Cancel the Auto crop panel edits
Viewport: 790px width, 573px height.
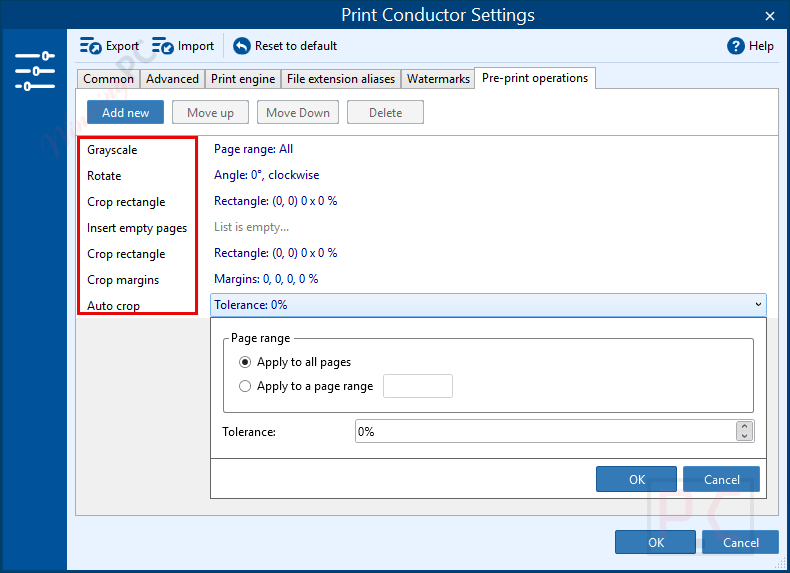(721, 479)
